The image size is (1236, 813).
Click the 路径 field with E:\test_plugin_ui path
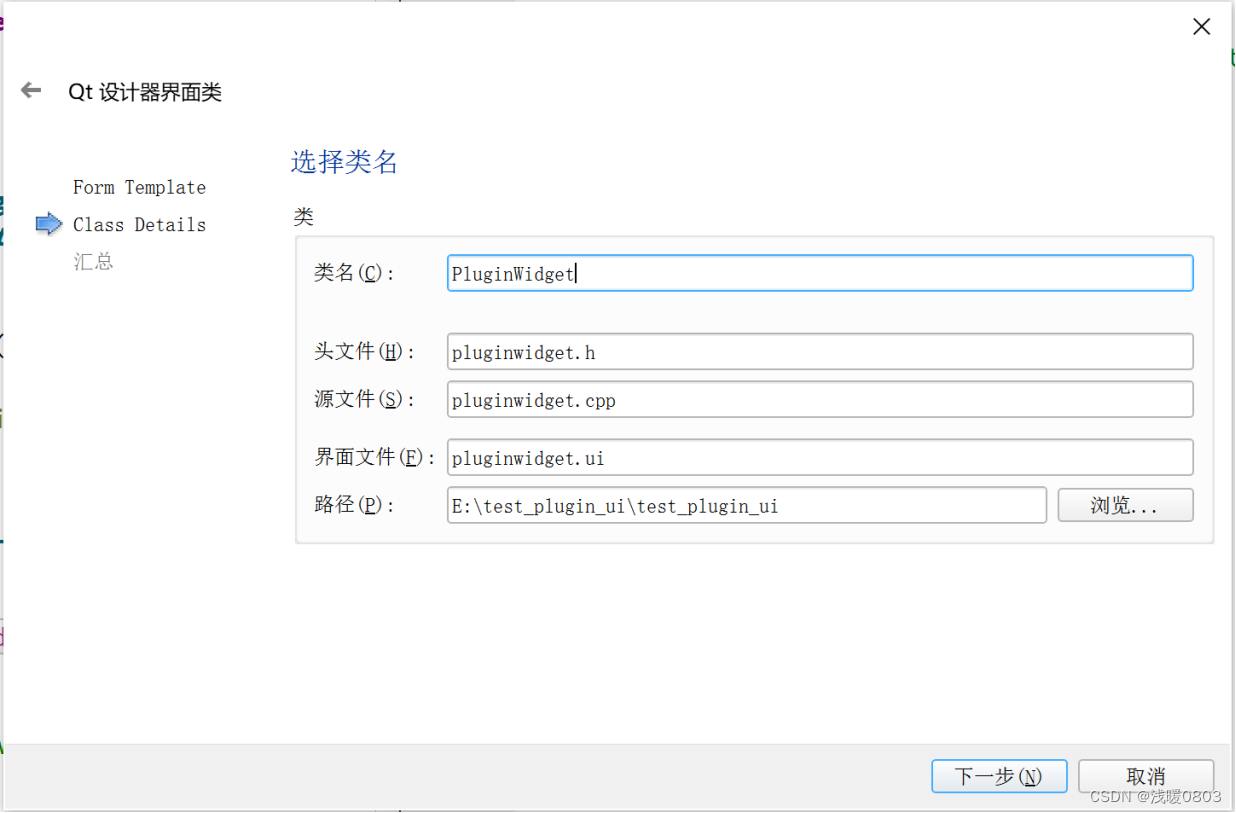coord(746,505)
